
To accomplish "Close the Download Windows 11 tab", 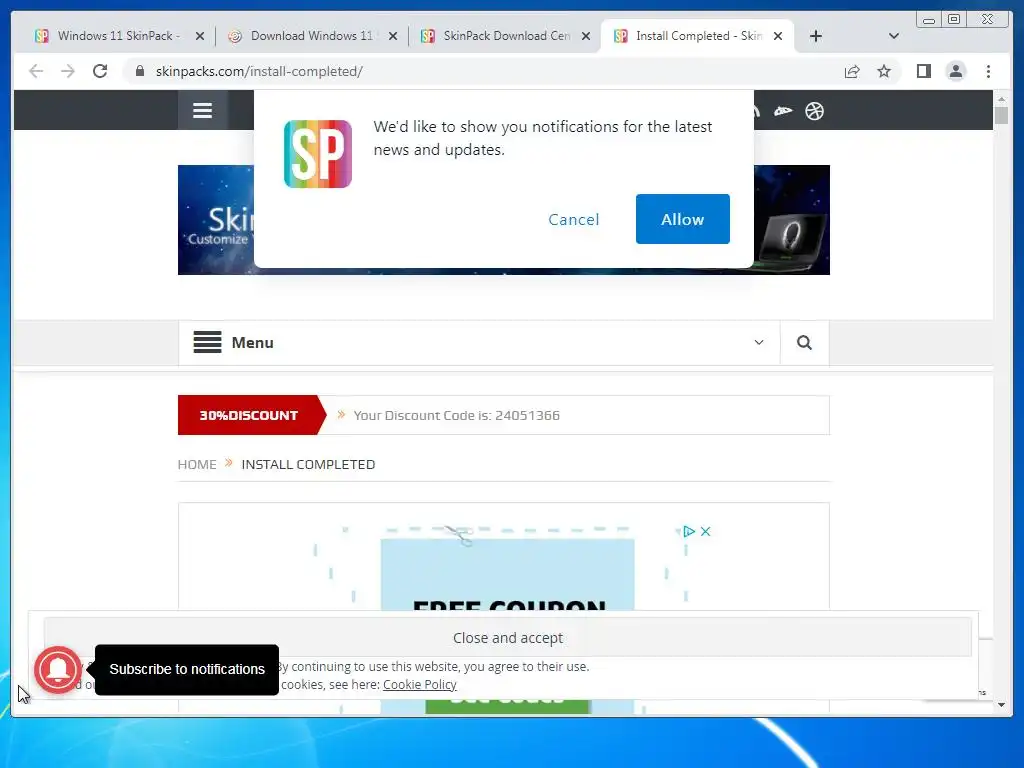I will (x=393, y=37).
